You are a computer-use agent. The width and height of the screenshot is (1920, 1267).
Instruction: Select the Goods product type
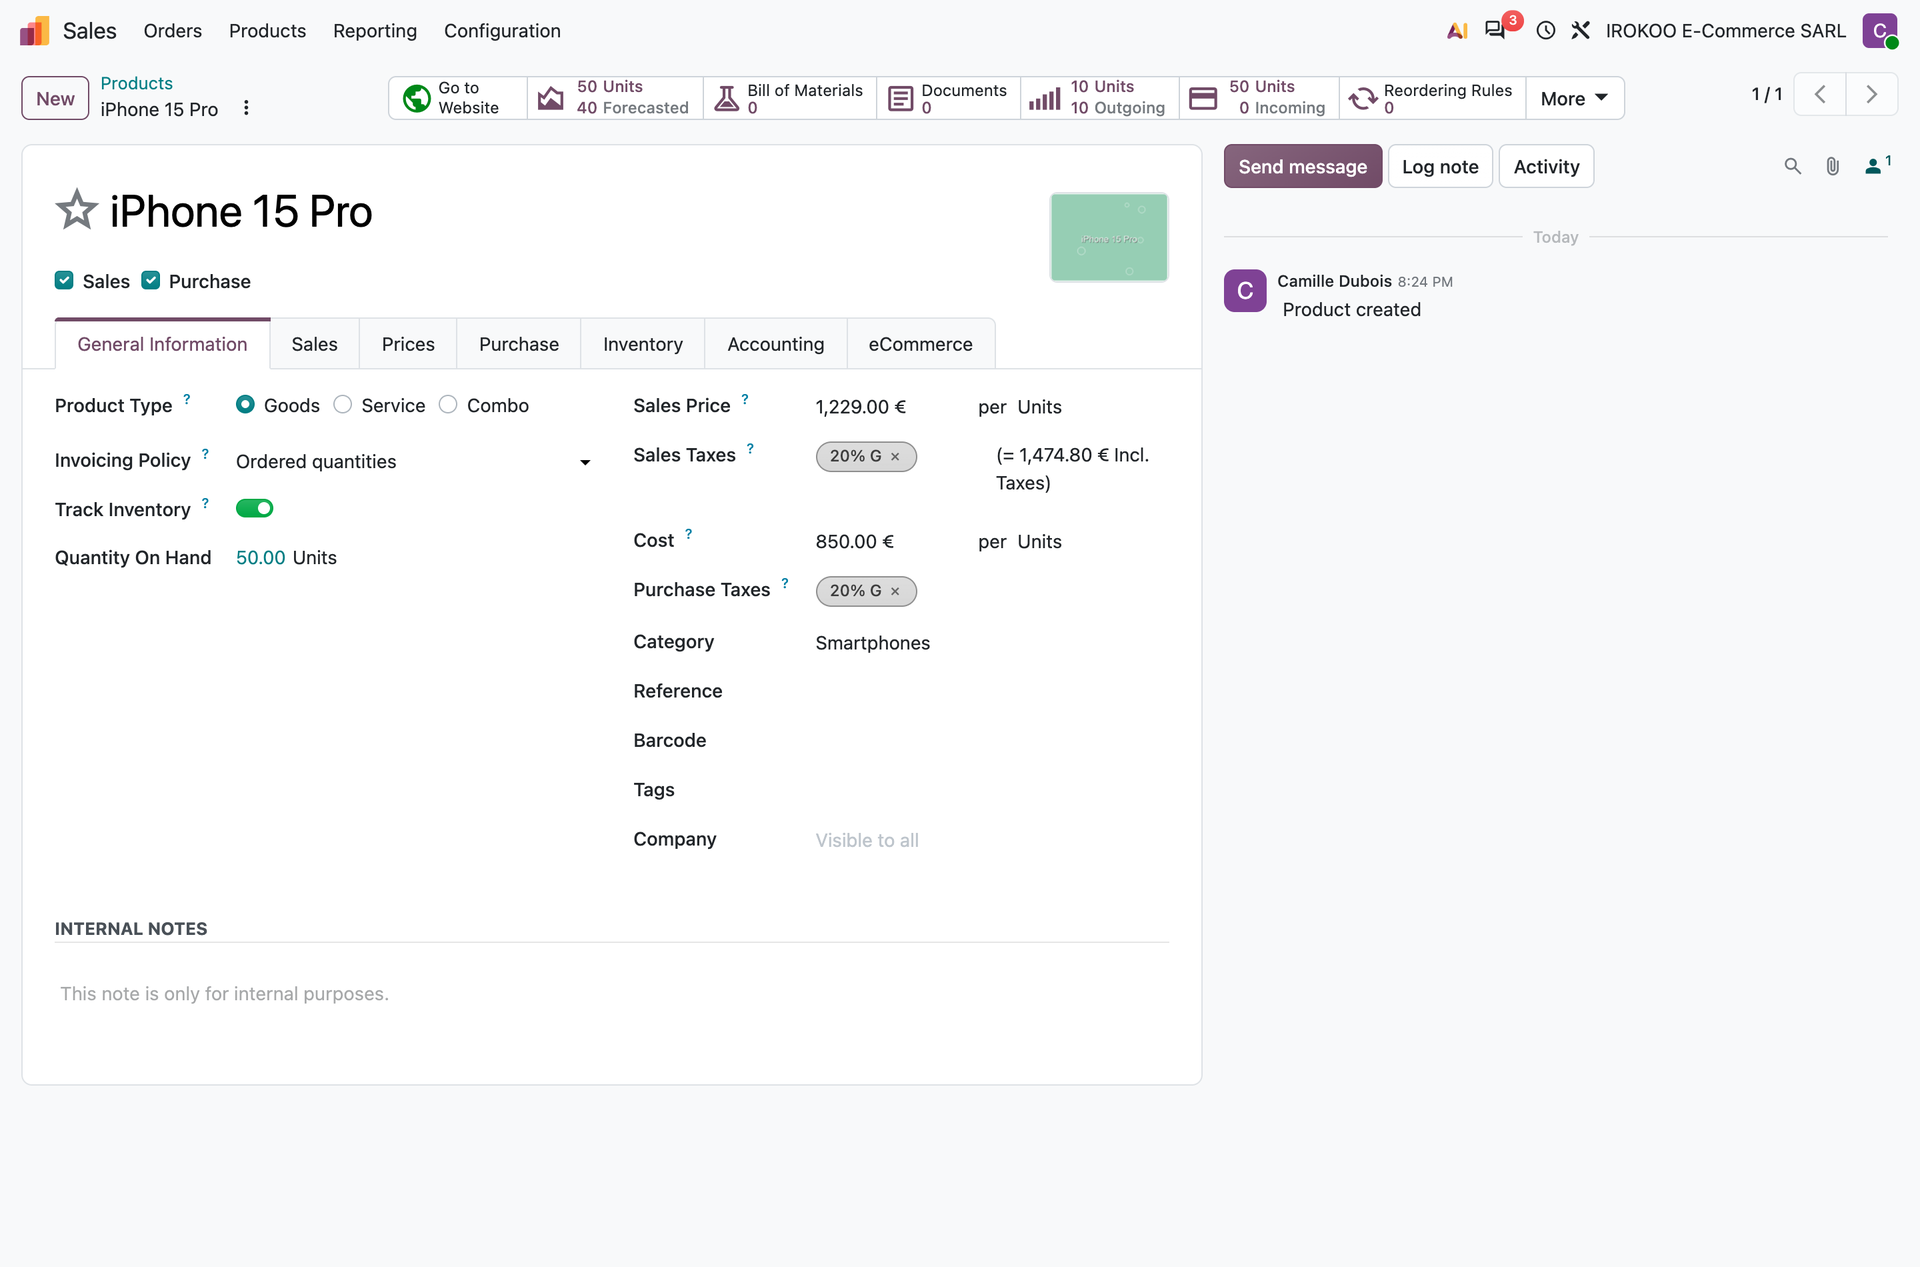pos(245,405)
